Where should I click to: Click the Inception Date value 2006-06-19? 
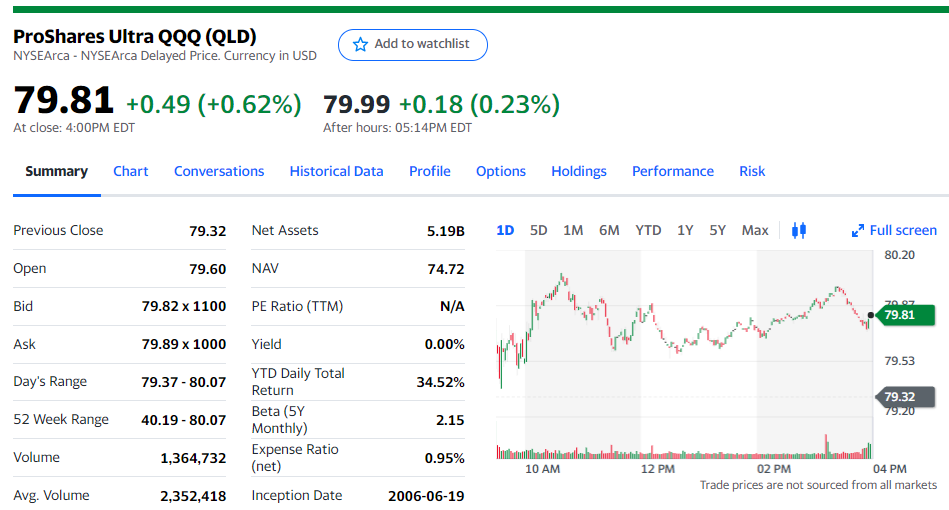(x=426, y=496)
